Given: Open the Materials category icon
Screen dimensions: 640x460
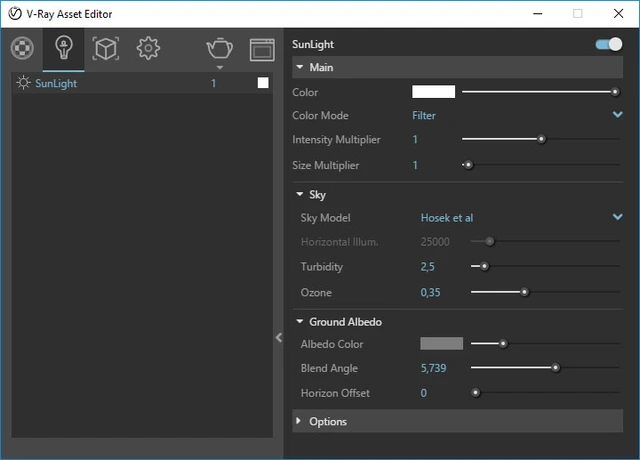Looking at the screenshot, I should (x=22, y=49).
